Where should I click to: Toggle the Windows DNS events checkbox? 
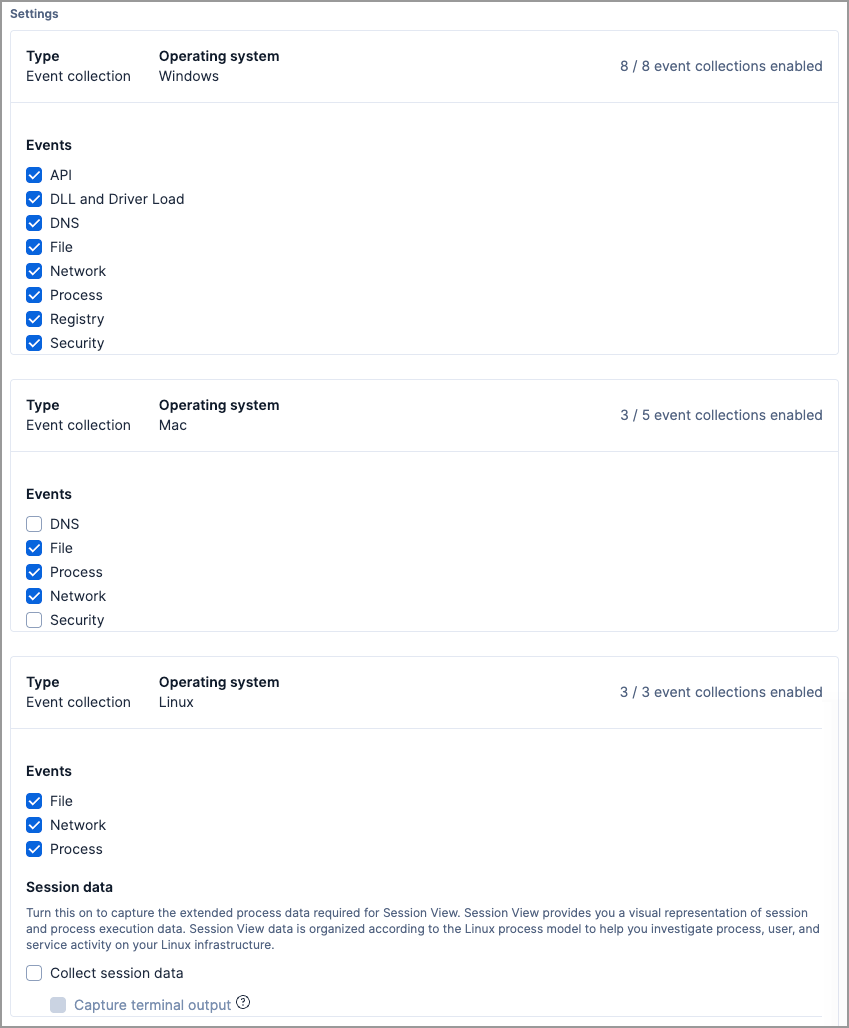(x=34, y=223)
